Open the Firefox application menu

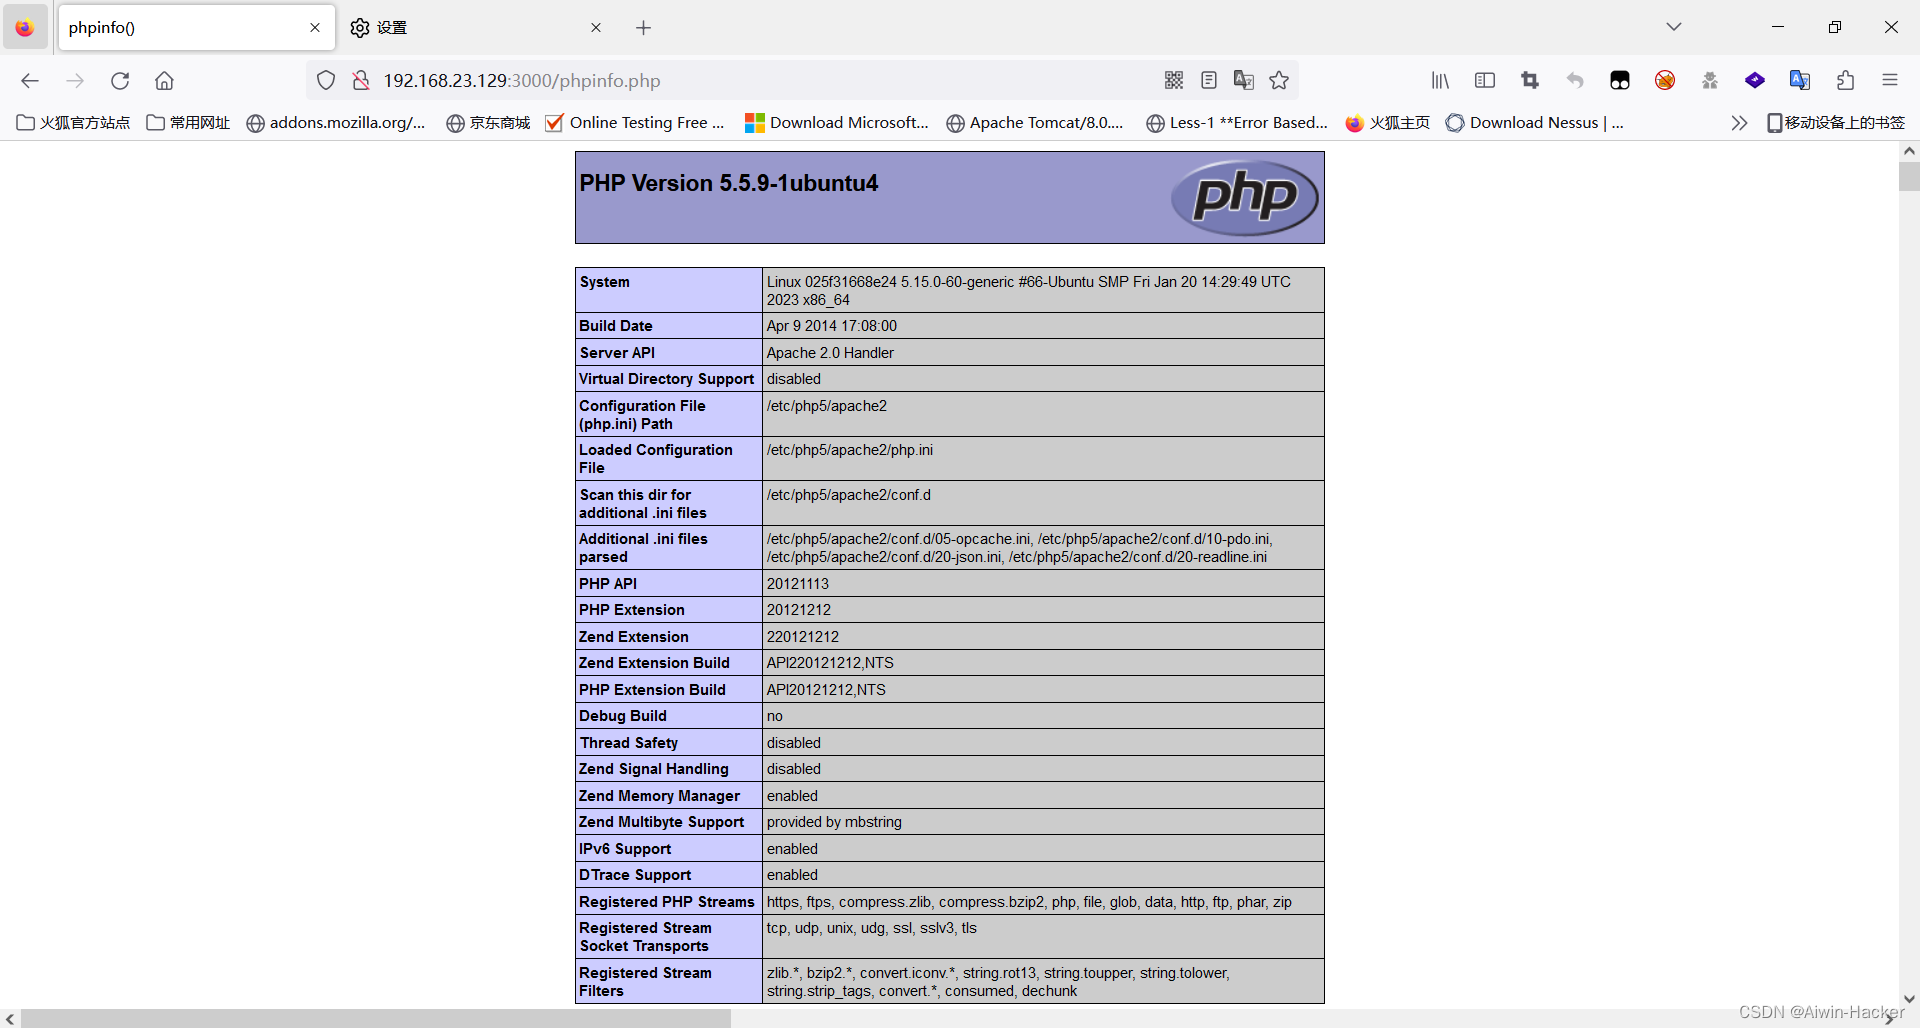1890,81
